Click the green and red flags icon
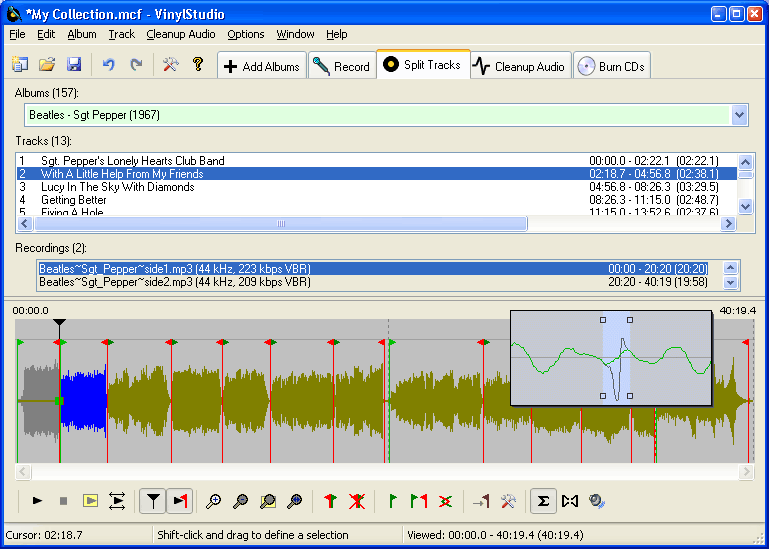The width and height of the screenshot is (769, 549). 419,501
